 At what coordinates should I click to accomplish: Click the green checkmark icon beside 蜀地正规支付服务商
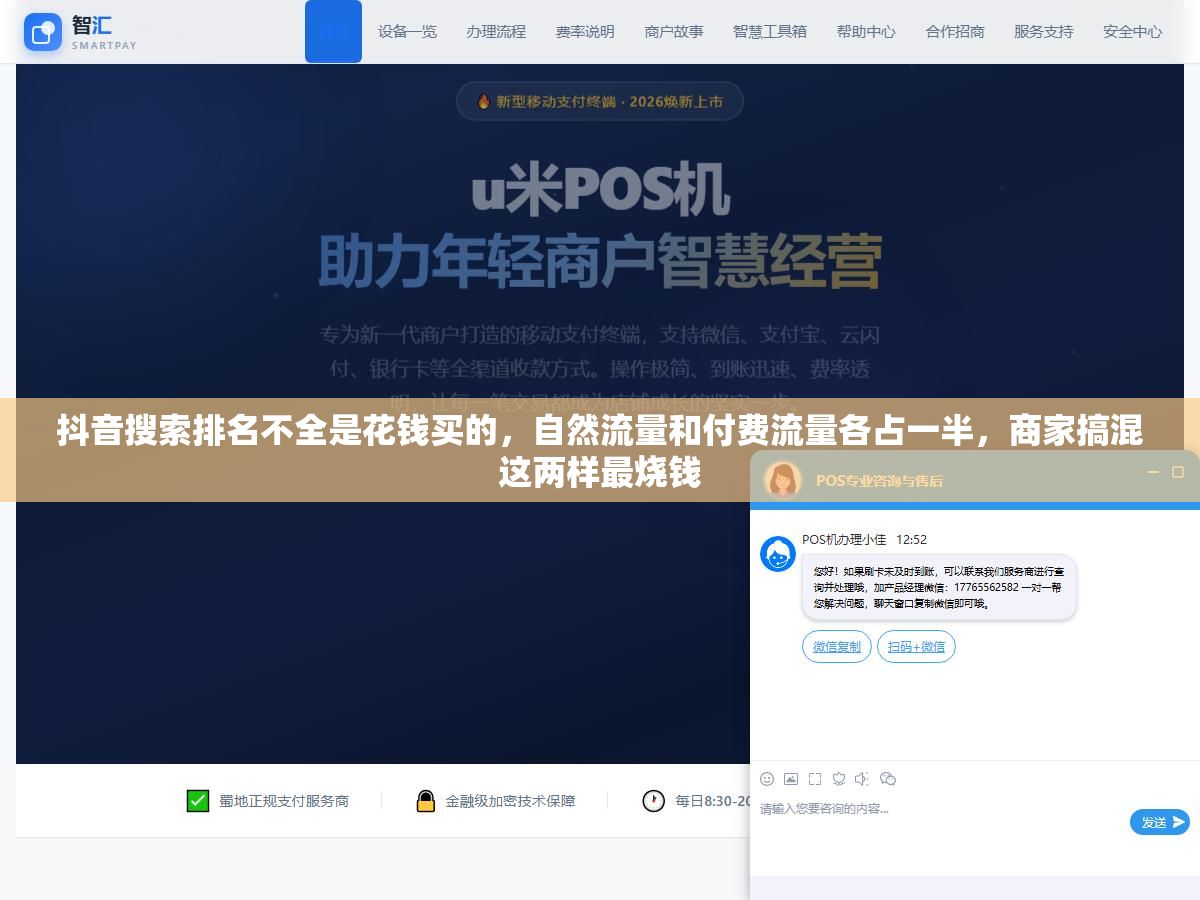(198, 801)
